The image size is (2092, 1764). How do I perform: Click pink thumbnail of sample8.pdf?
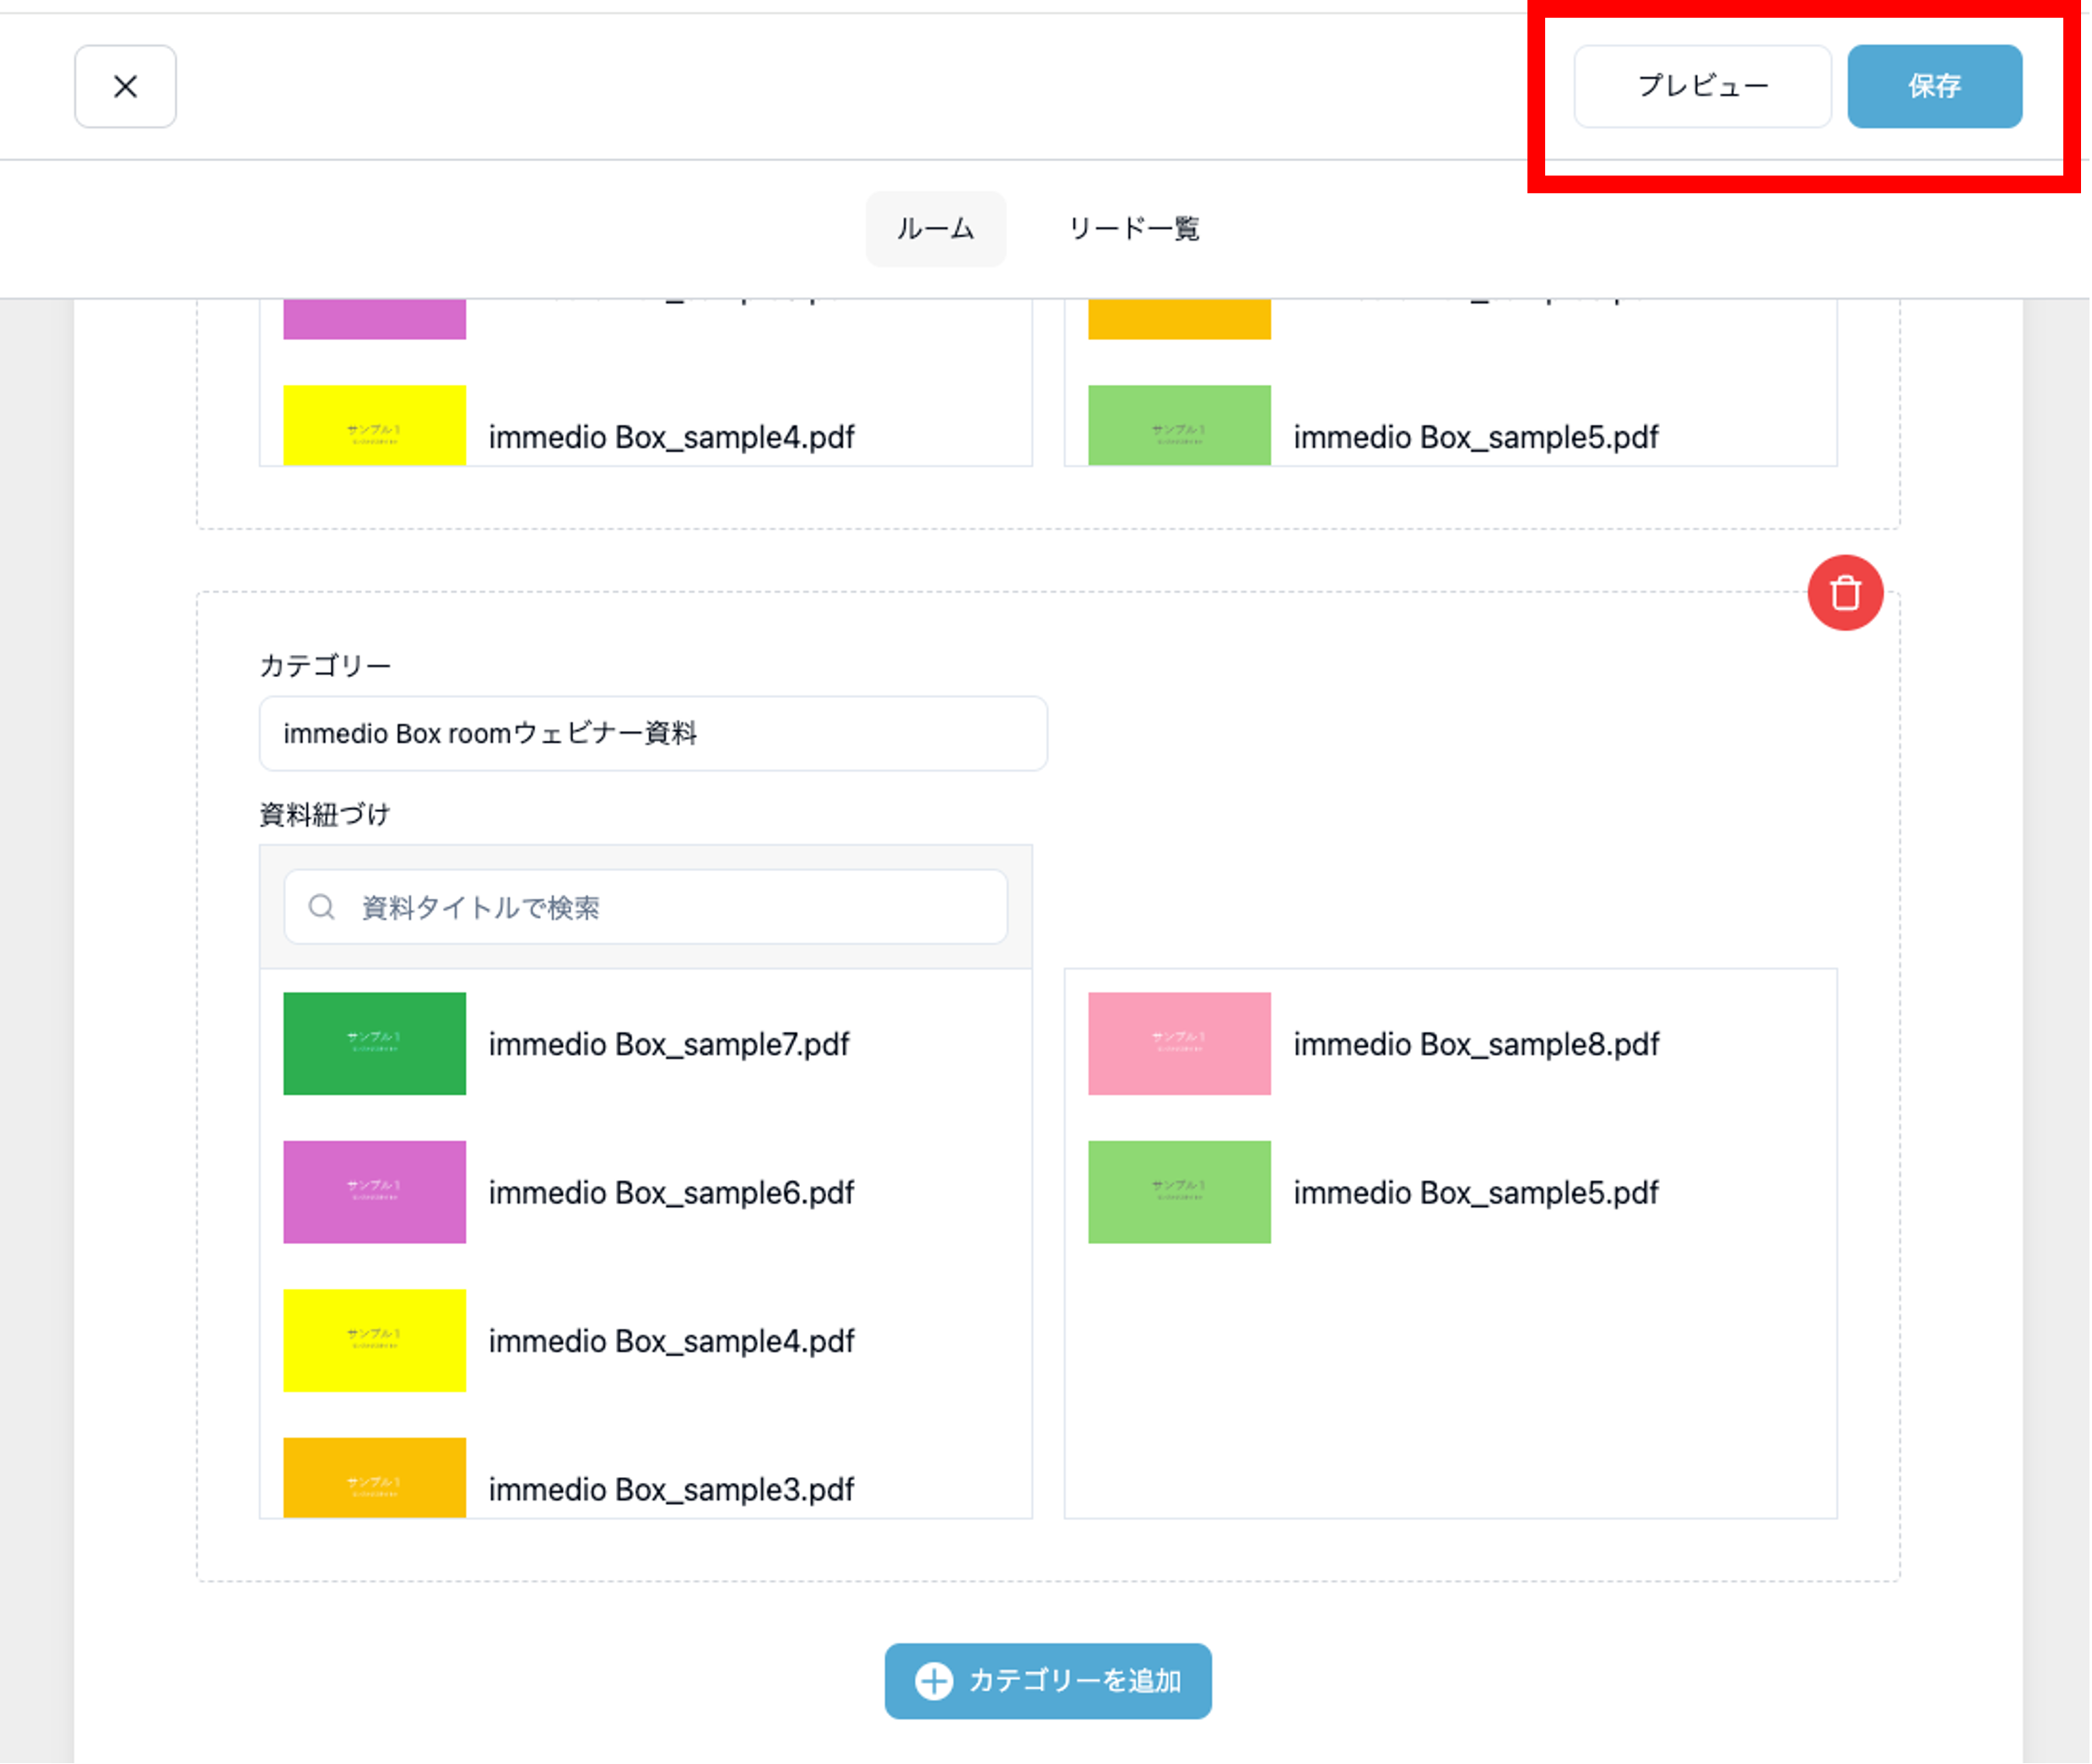[1179, 1043]
